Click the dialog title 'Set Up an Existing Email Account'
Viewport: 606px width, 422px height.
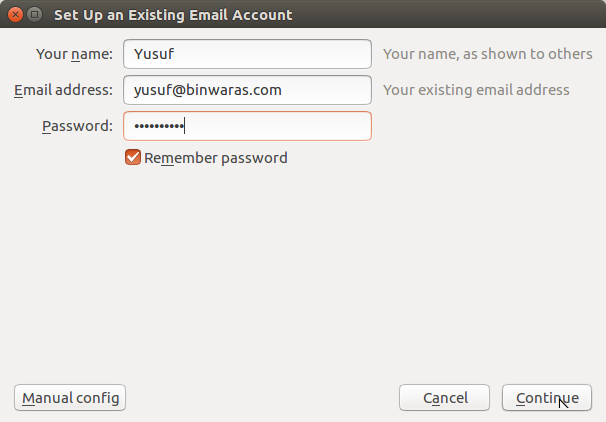[x=173, y=15]
